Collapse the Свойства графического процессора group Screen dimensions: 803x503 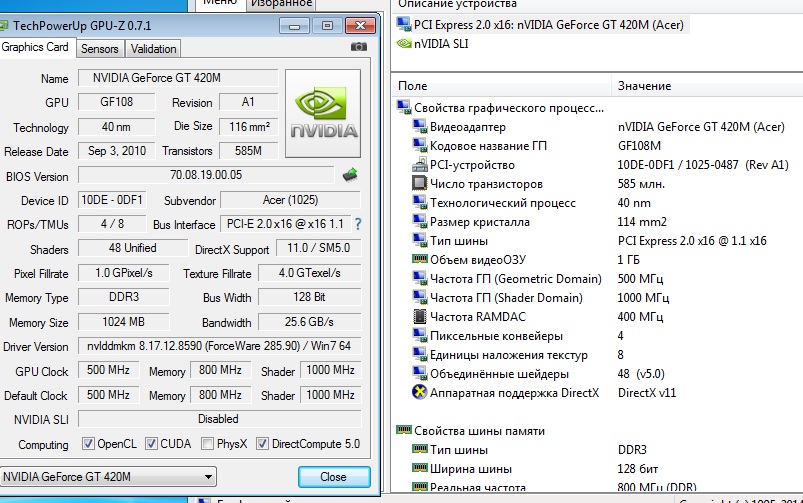(404, 108)
